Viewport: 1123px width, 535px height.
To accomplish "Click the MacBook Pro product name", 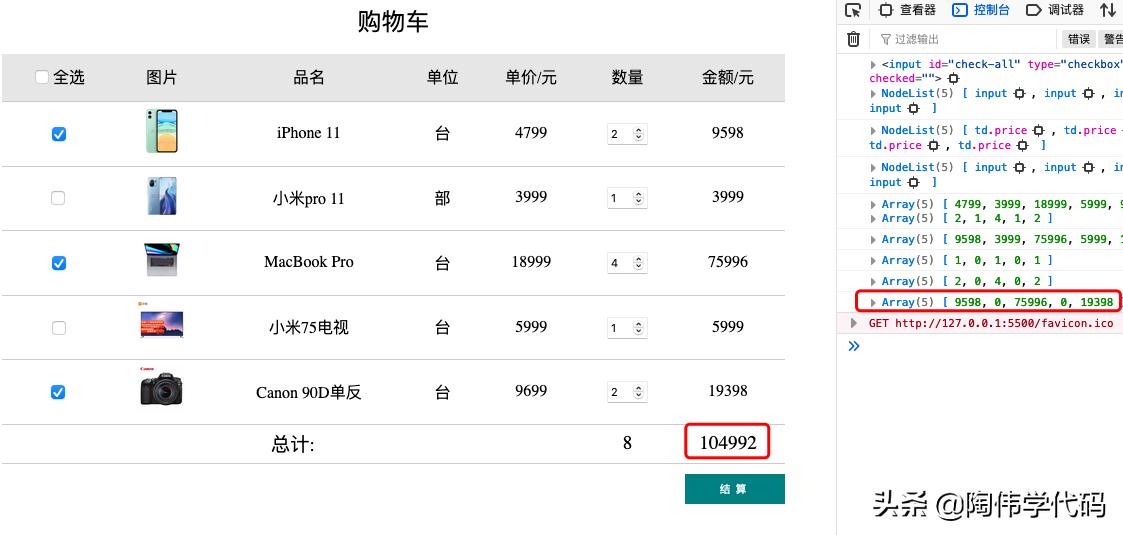I will coord(309,262).
